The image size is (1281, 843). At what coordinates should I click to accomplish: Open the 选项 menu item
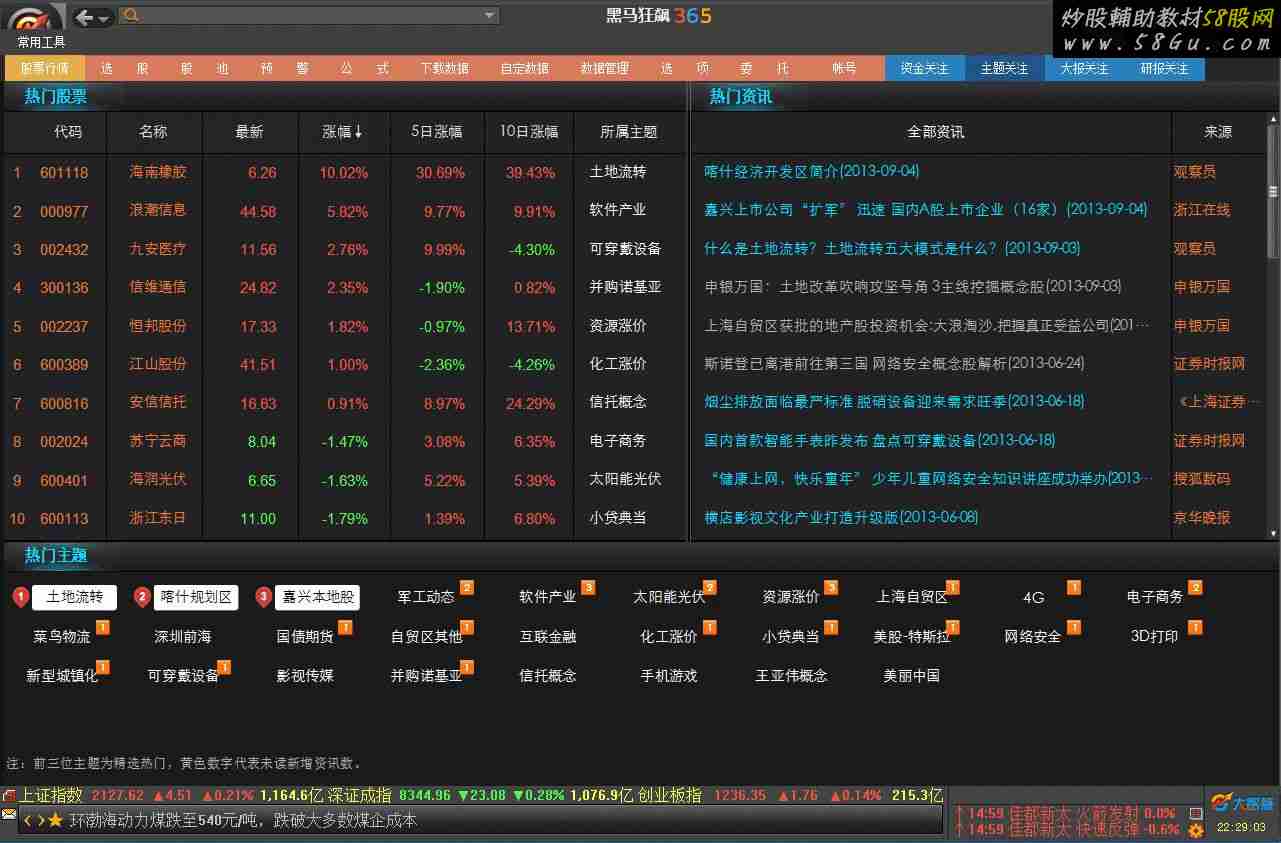[684, 68]
